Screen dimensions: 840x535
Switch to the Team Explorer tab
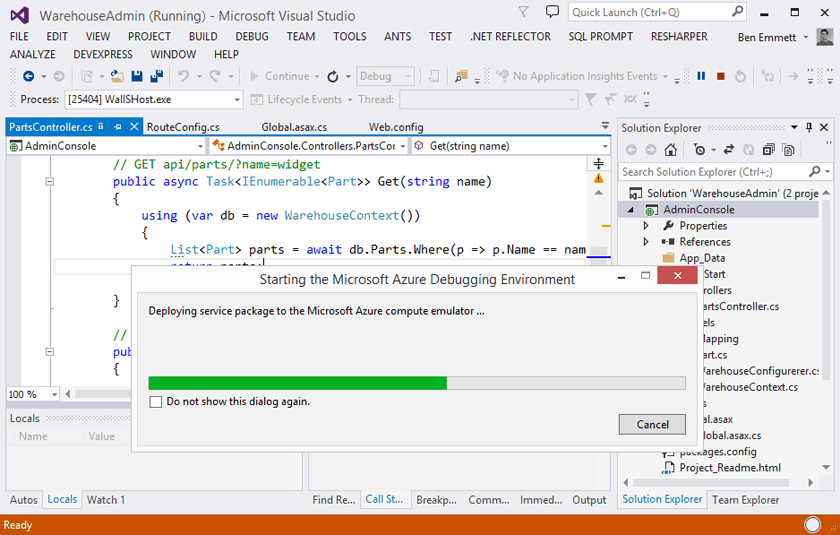(x=745, y=500)
